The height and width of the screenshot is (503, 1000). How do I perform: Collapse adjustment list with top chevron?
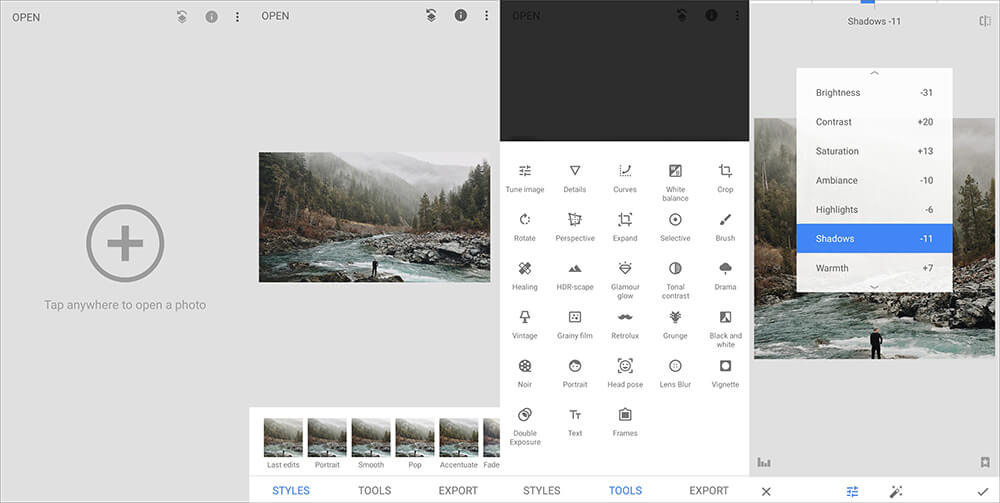point(874,73)
